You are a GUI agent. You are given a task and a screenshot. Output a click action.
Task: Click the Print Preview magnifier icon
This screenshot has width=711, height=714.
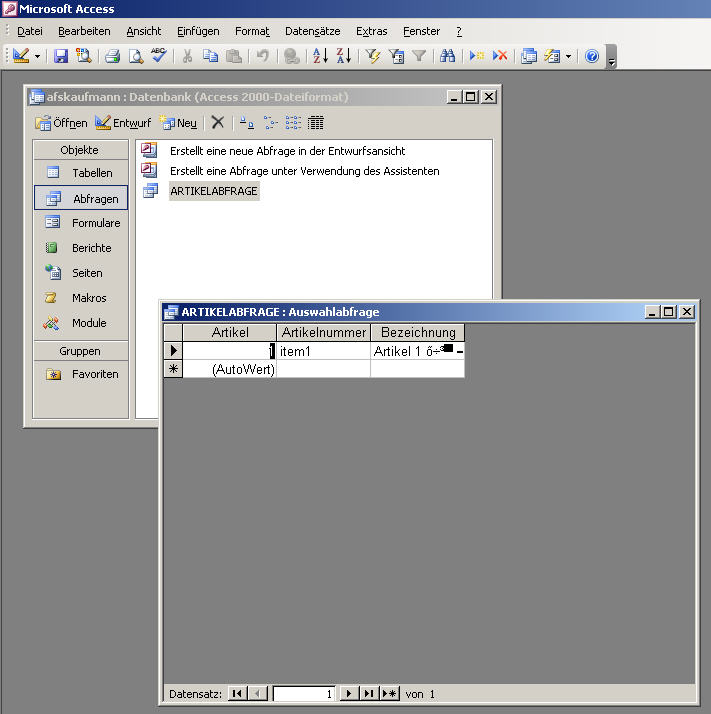click(136, 56)
